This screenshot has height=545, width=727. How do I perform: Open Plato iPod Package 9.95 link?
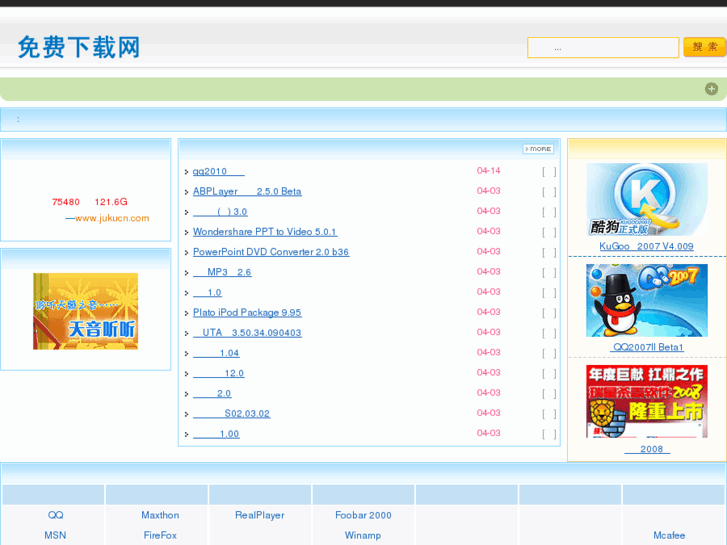(x=247, y=313)
